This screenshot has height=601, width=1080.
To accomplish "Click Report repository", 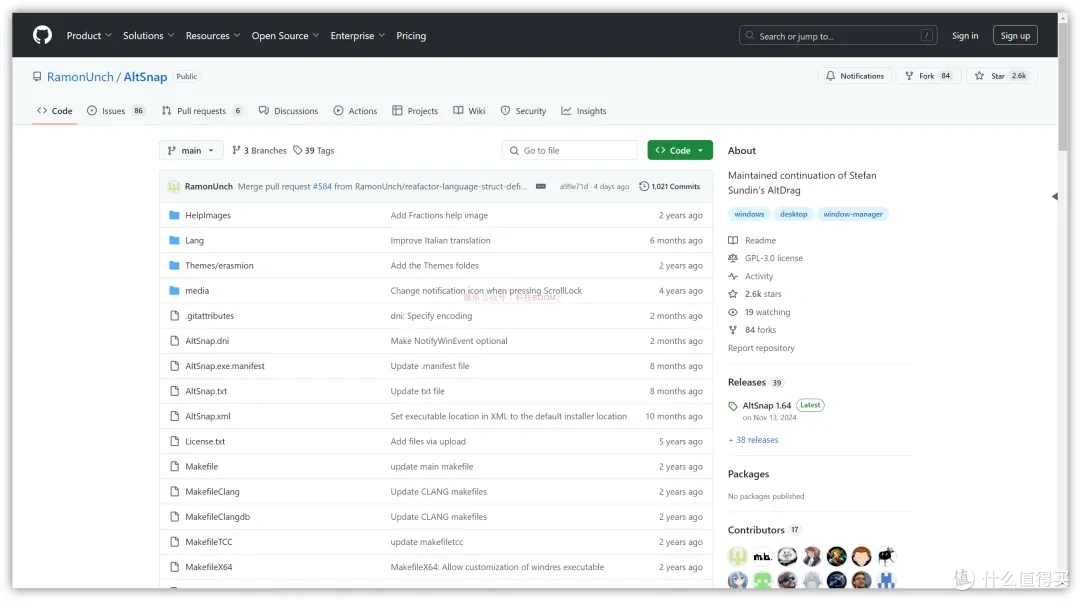I will 761,348.
